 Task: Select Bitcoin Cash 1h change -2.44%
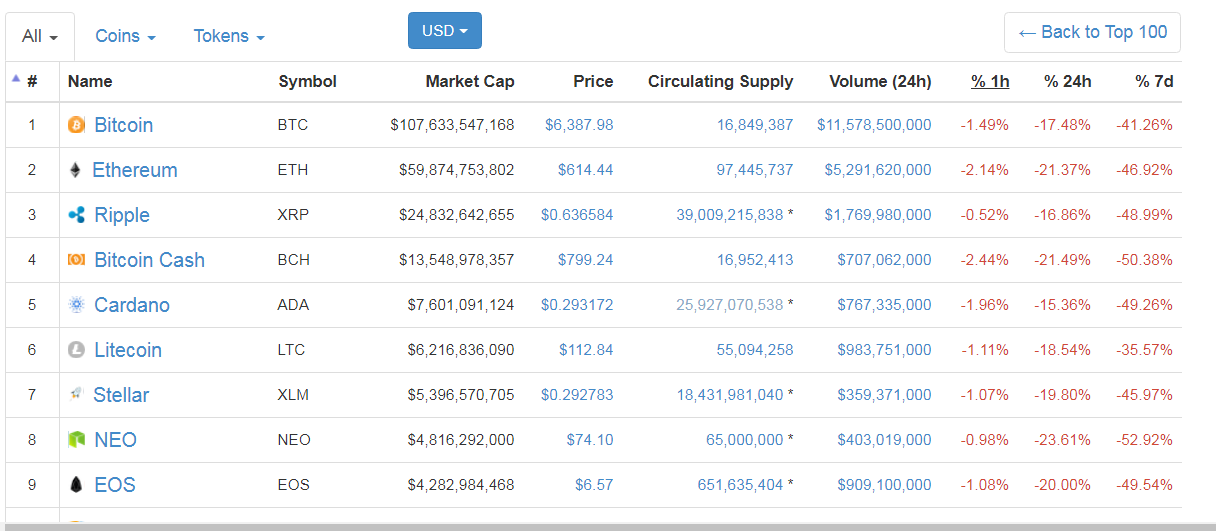pyautogui.click(x=985, y=260)
